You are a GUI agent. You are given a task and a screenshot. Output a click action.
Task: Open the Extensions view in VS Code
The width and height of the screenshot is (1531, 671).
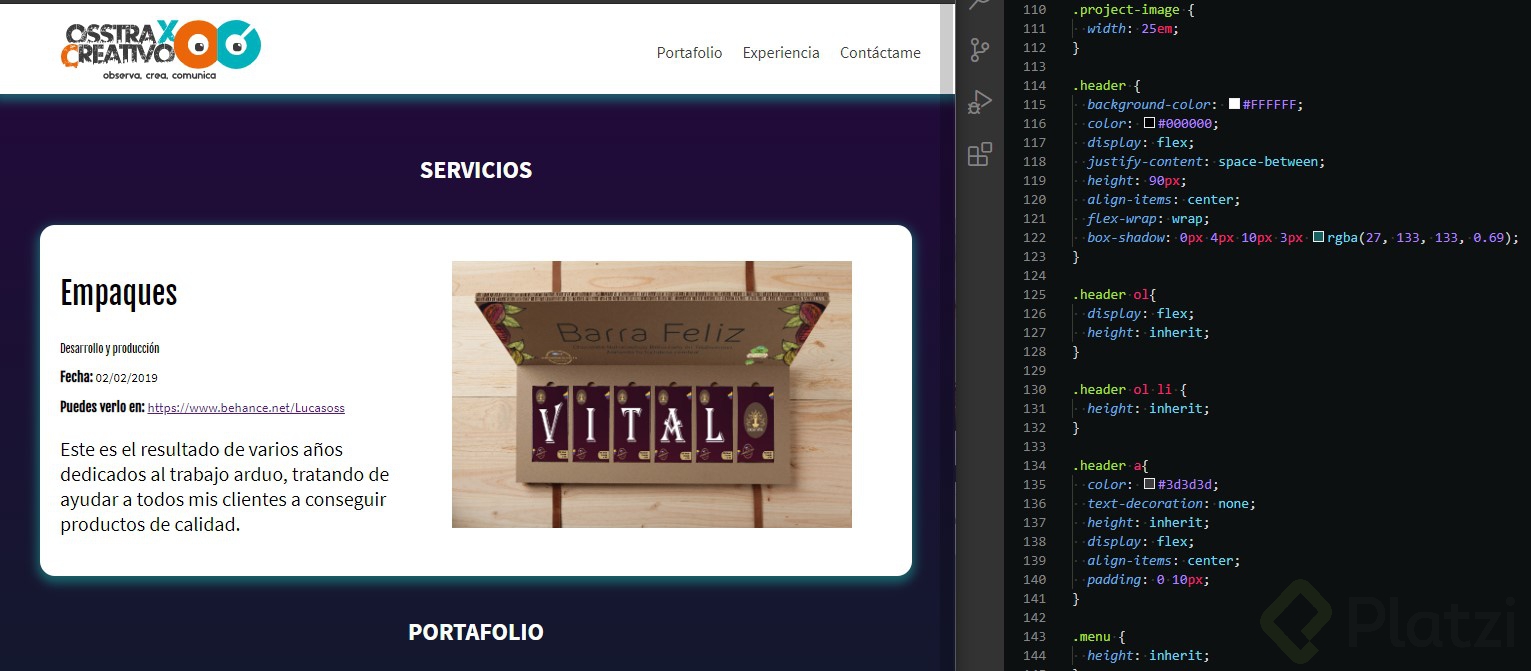click(980, 154)
